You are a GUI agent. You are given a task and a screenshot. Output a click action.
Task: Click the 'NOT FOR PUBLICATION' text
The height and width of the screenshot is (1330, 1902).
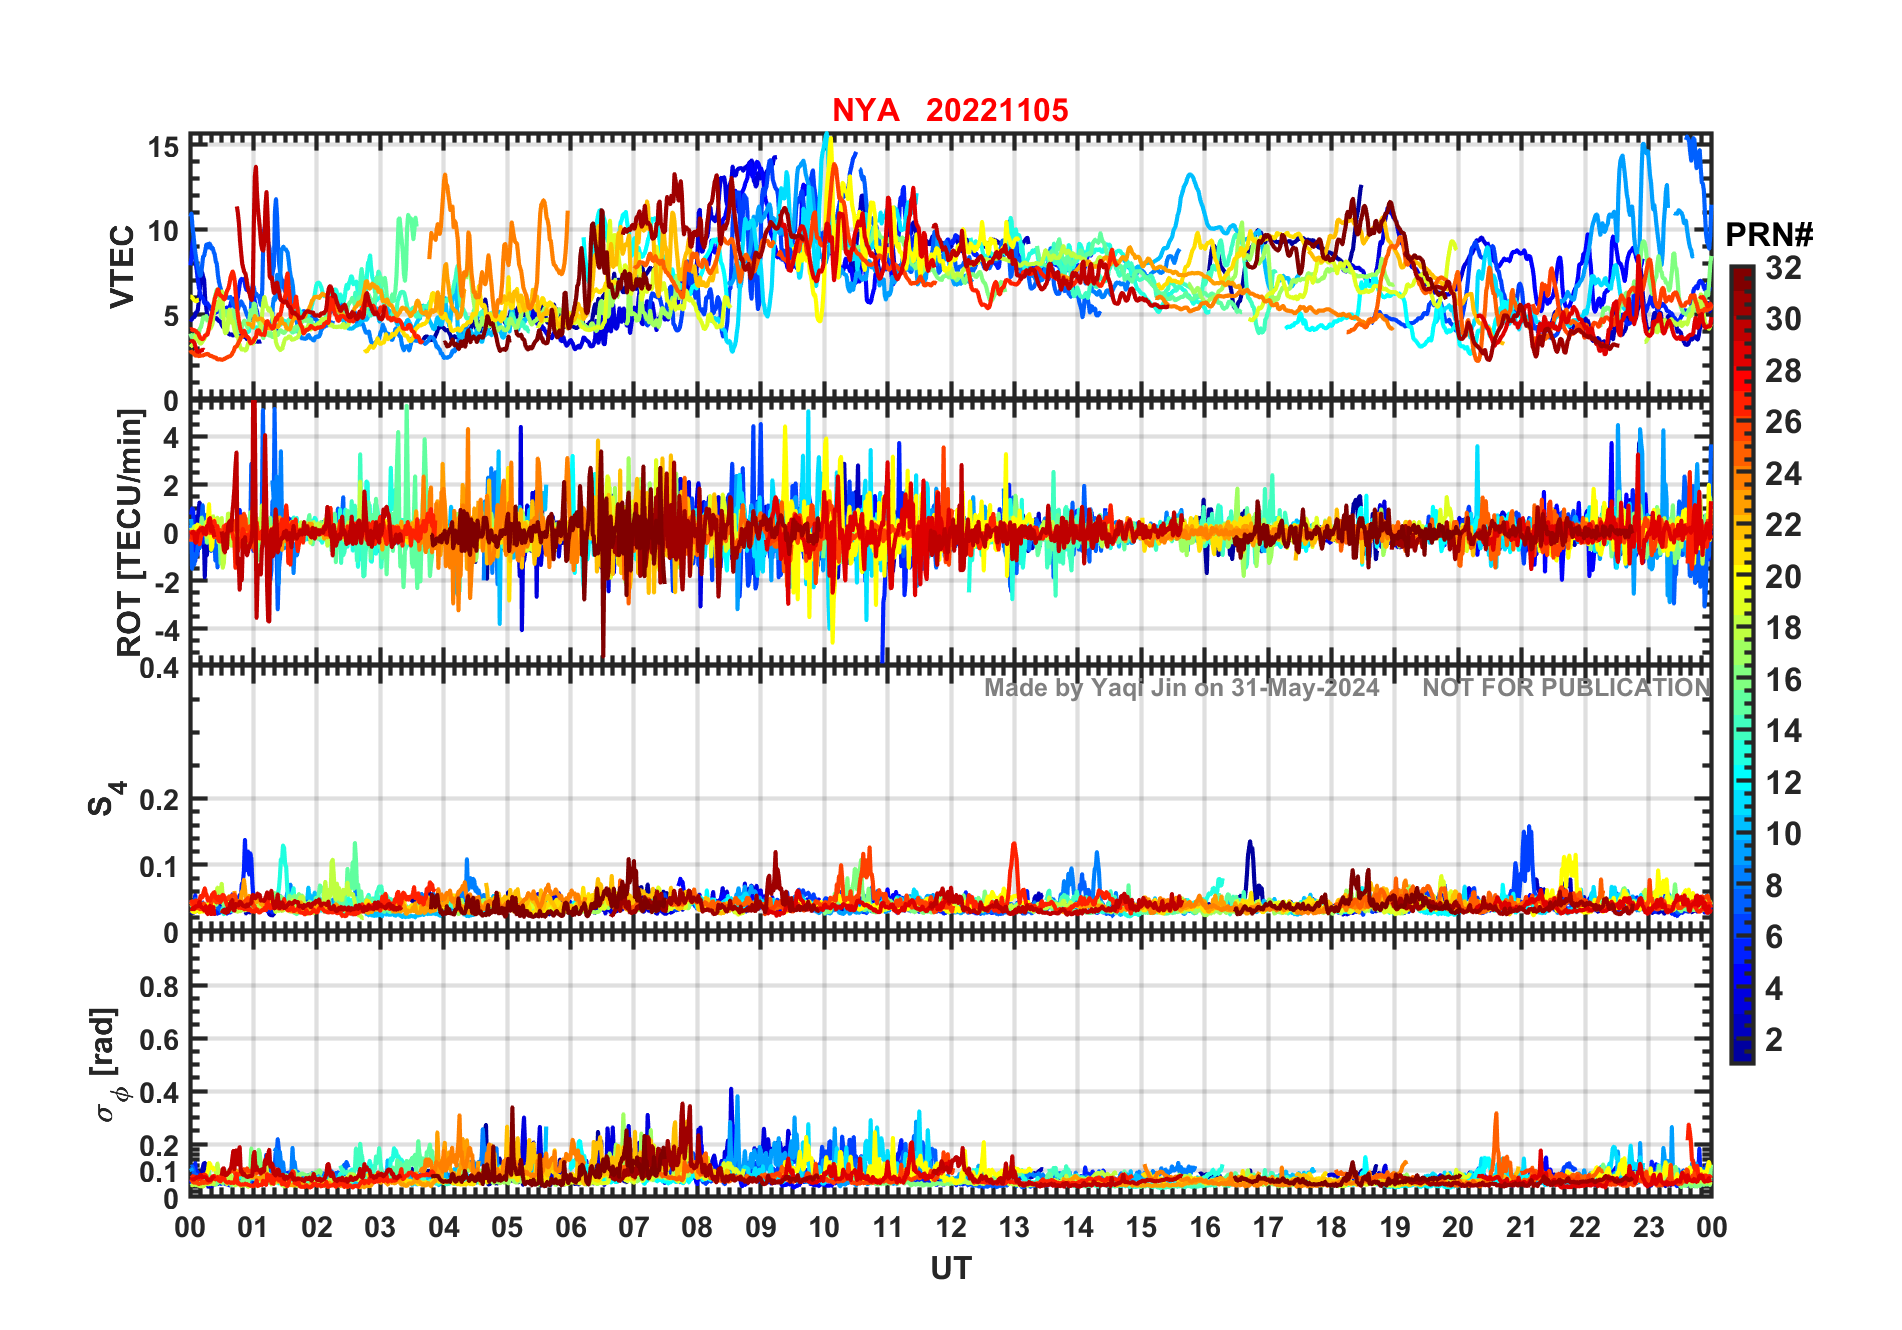1567,688
